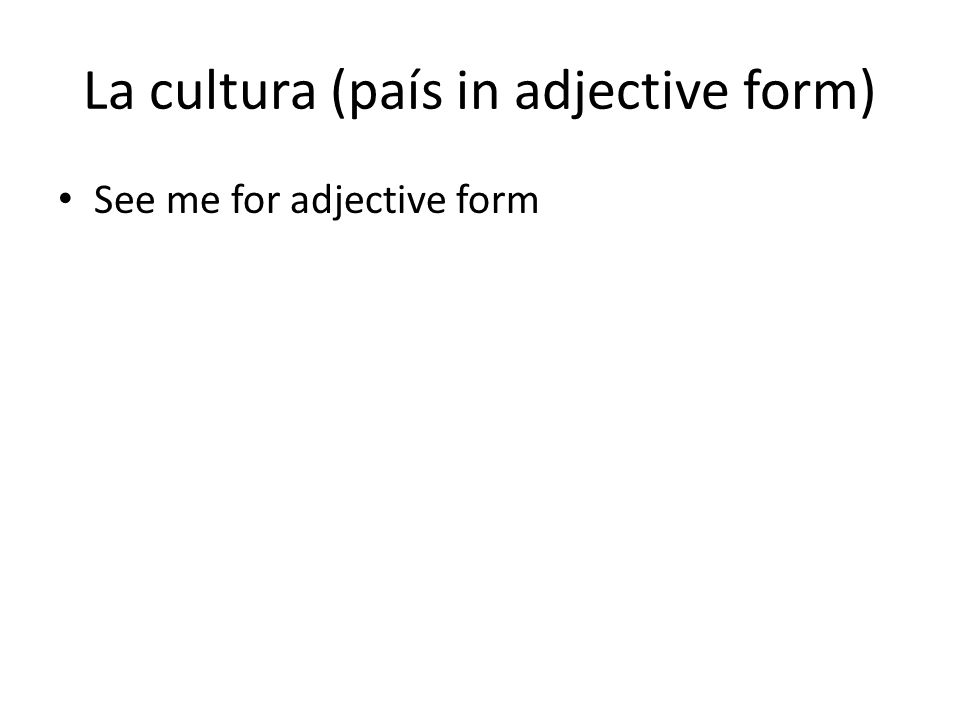Click the slide title "La cultura" heading
Screen dimensions: 960x720
point(479,92)
